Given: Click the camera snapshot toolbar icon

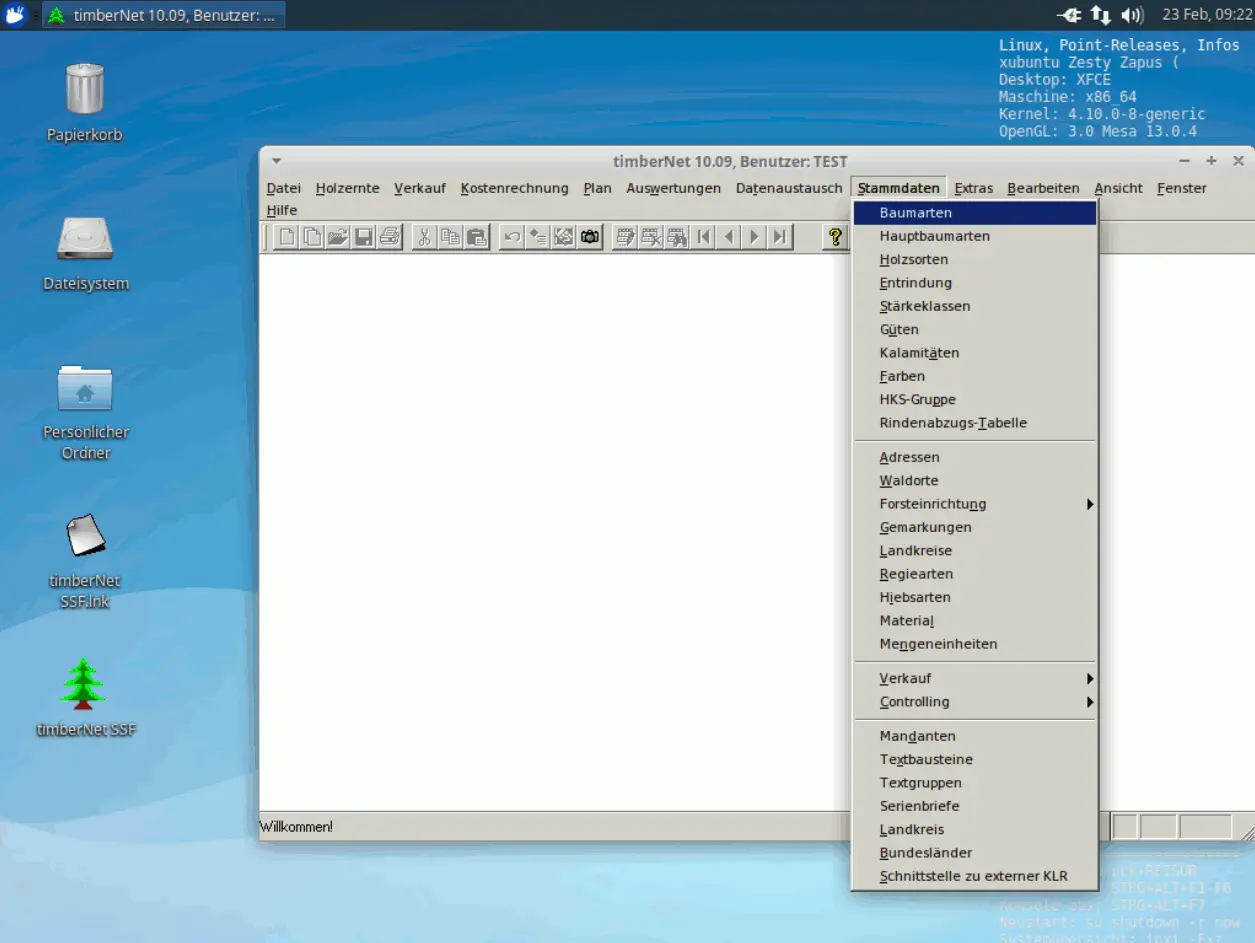Looking at the screenshot, I should pyautogui.click(x=590, y=237).
